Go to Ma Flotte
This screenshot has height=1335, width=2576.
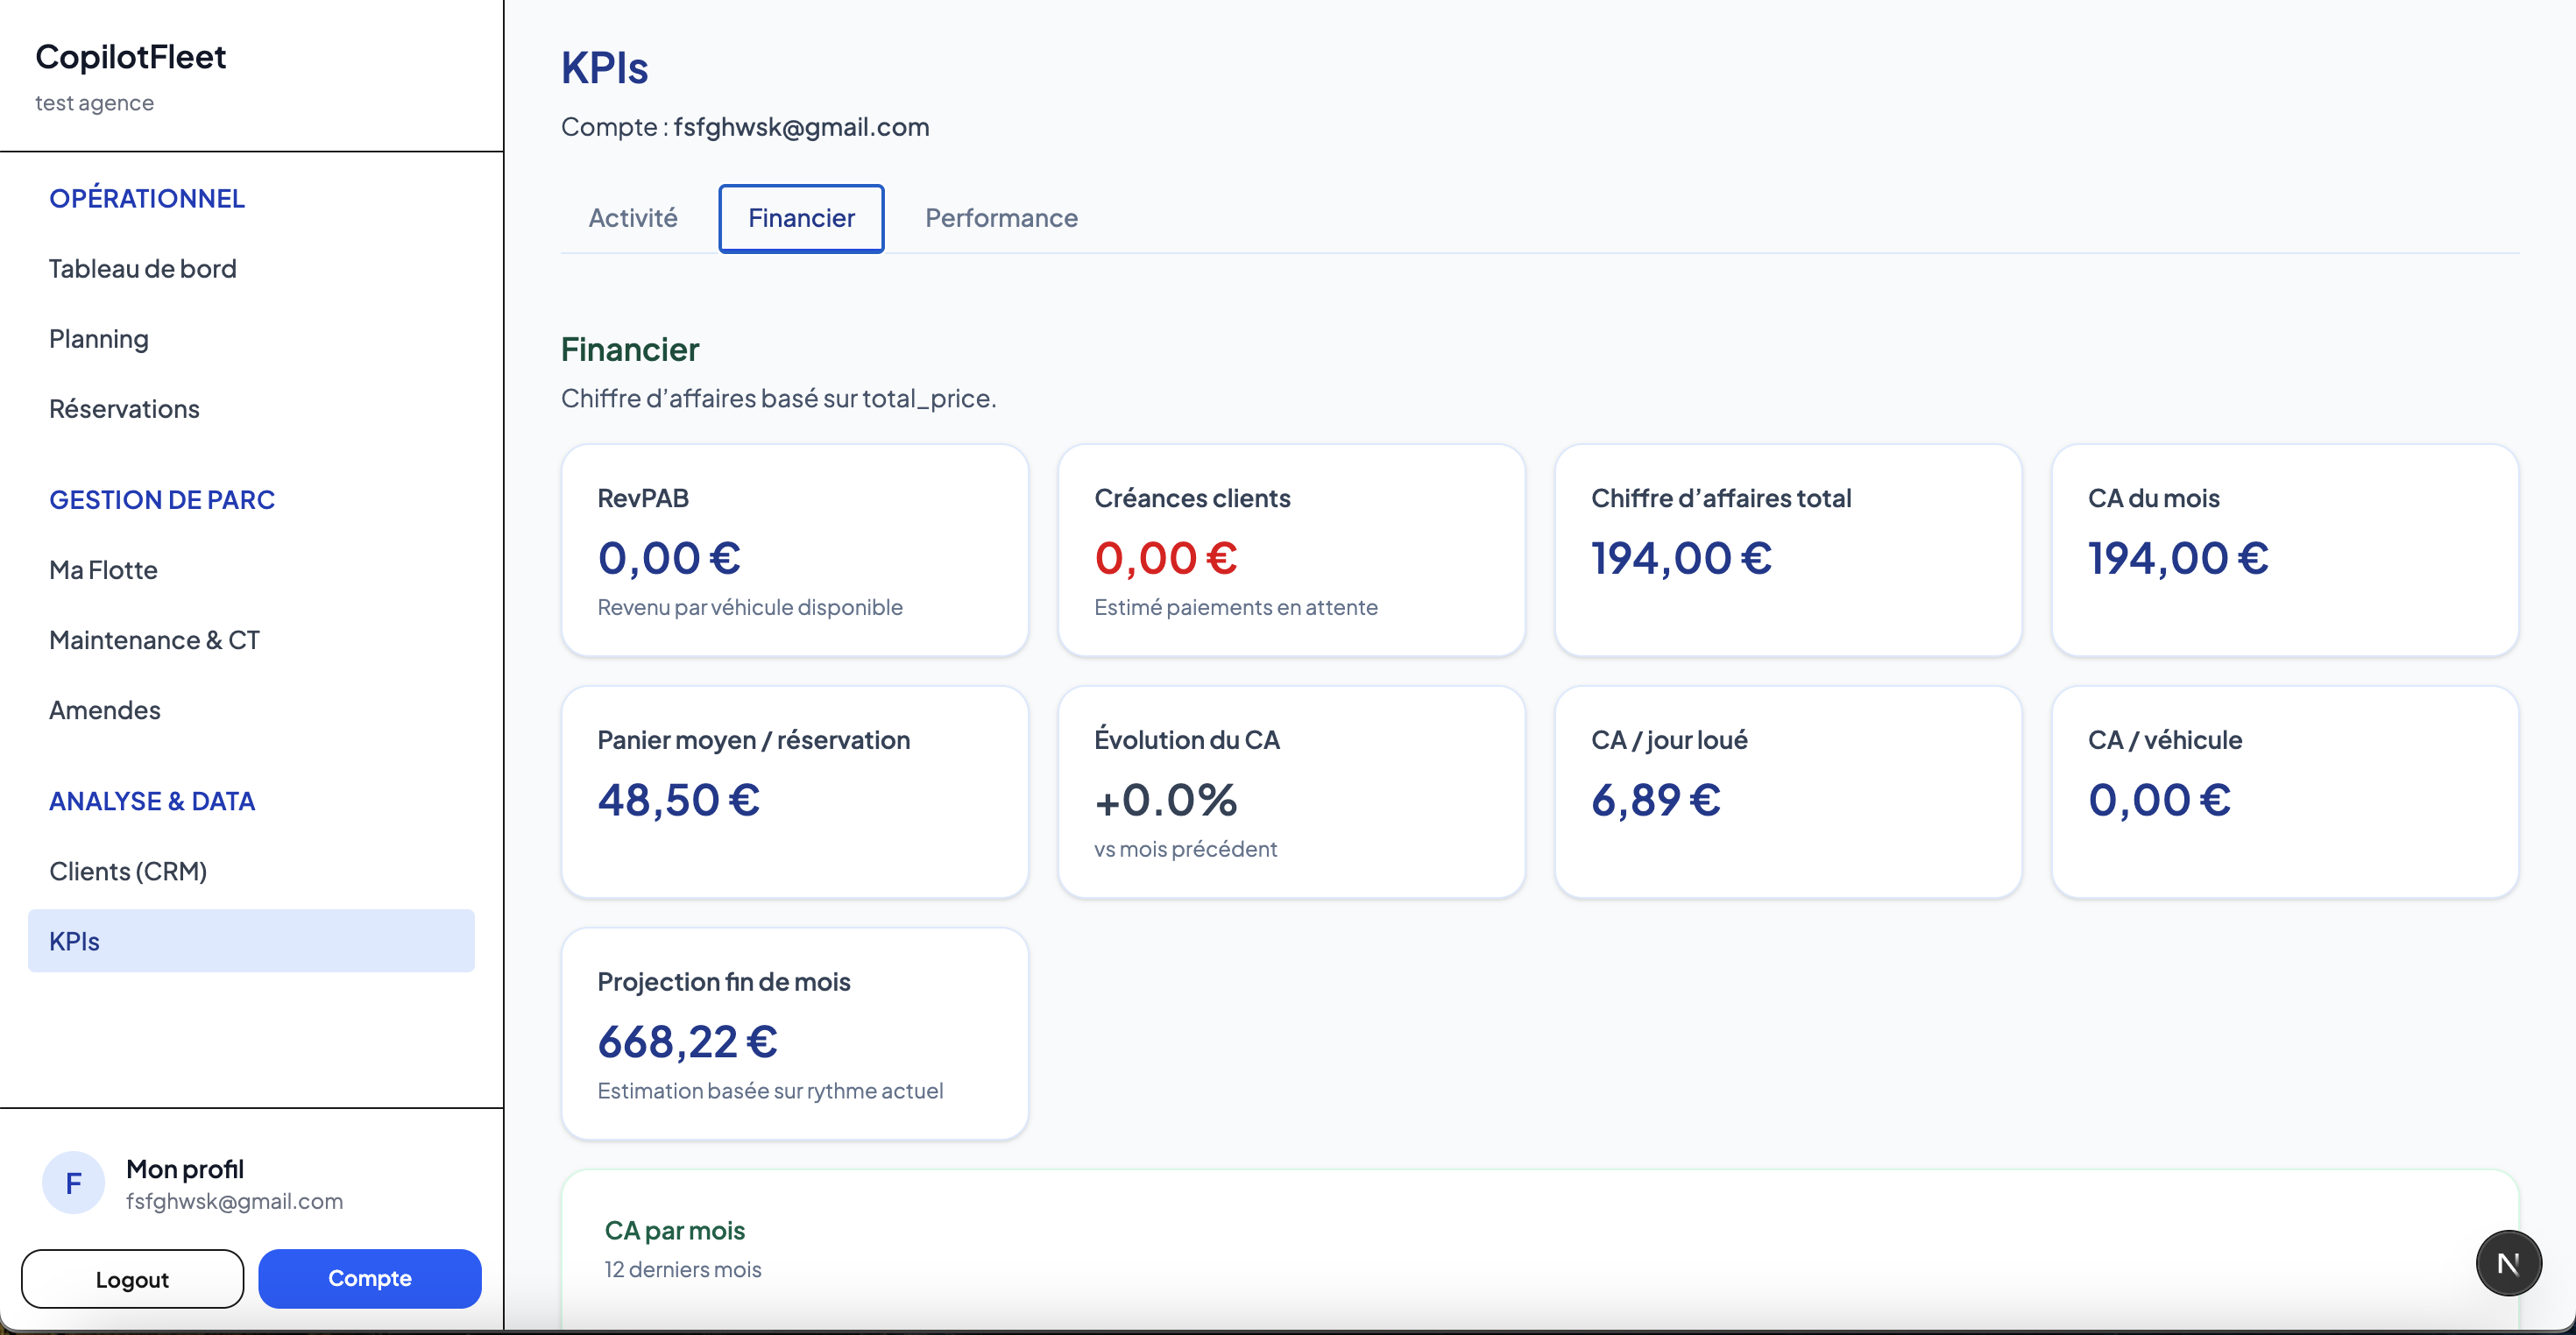pos(103,569)
